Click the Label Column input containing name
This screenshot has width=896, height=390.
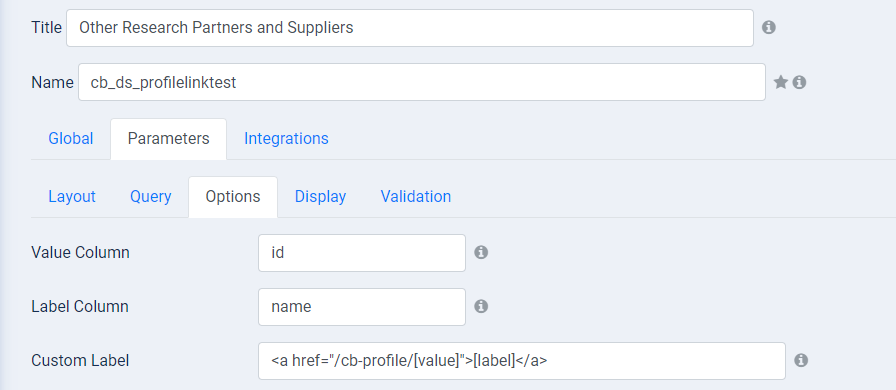tap(362, 307)
